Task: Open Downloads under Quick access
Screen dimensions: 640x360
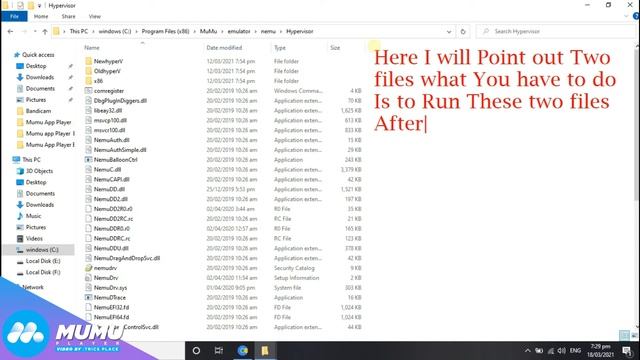Action: 40,77
